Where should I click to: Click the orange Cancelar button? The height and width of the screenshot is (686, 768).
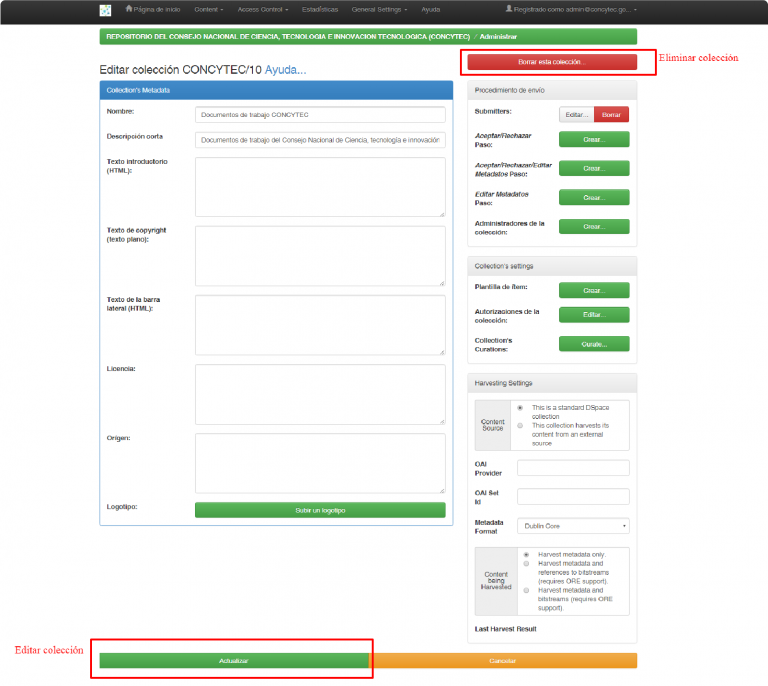pyautogui.click(x=503, y=660)
